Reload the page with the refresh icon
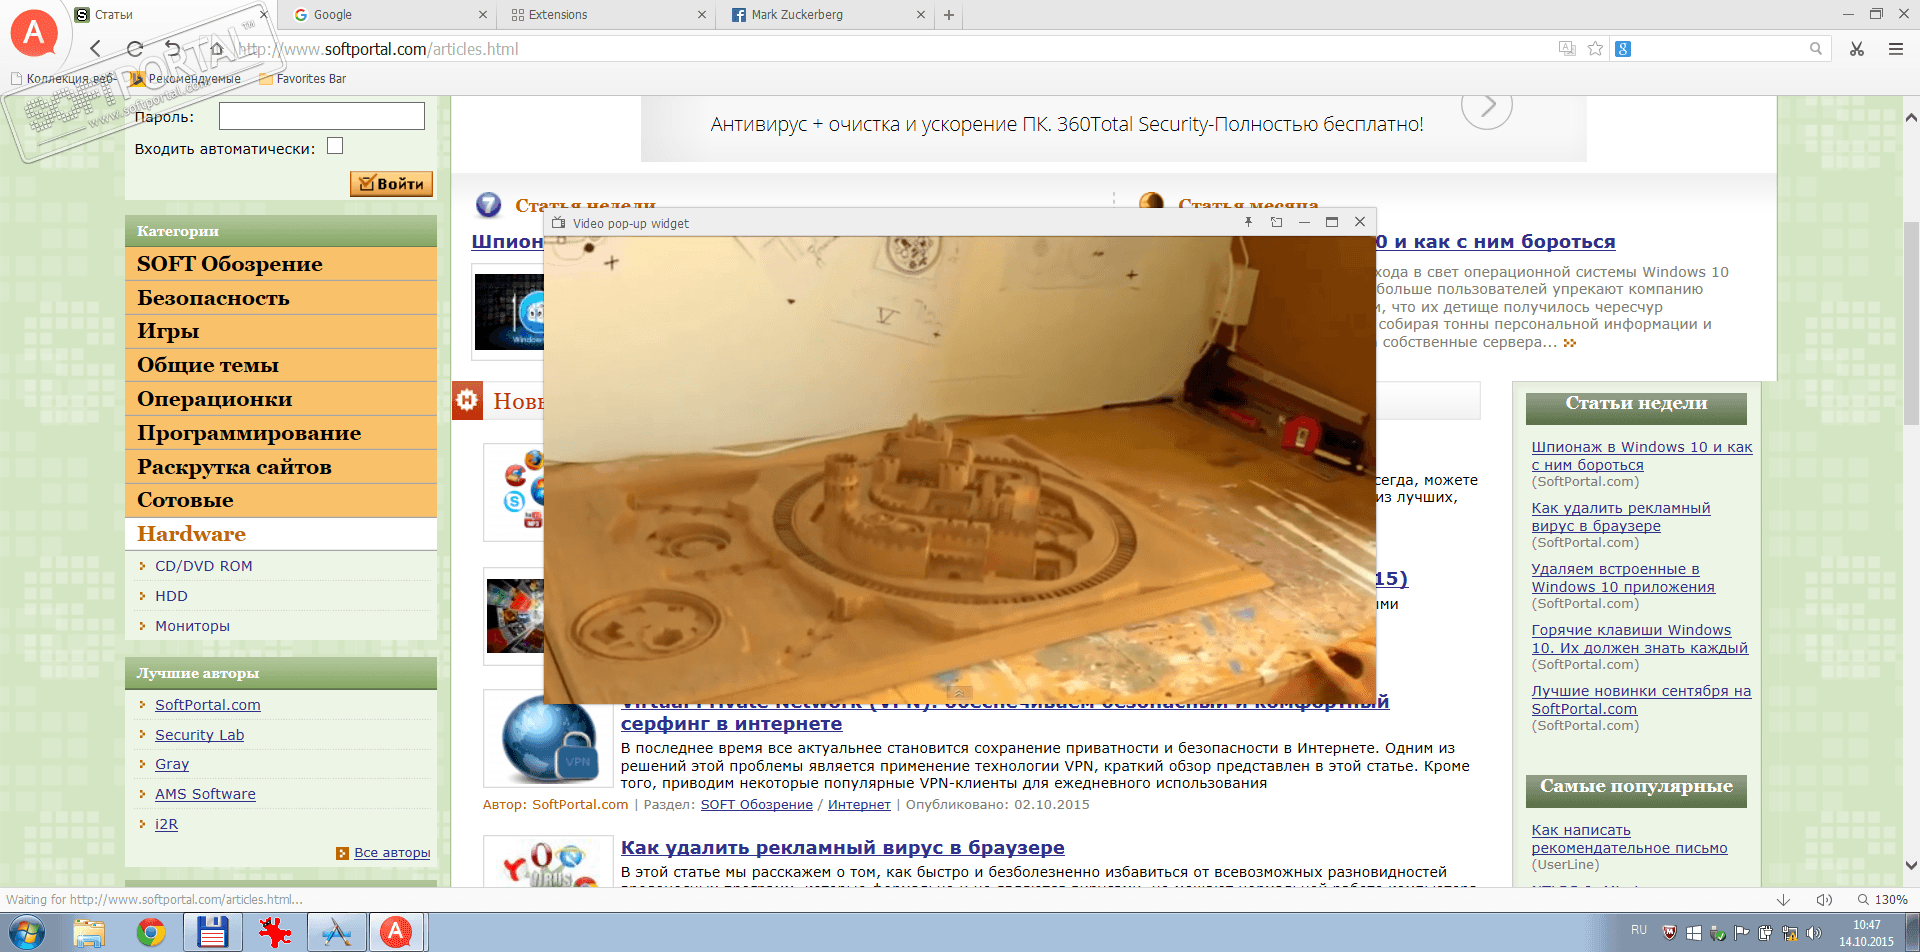Viewport: 1920px width, 952px height. 135,48
